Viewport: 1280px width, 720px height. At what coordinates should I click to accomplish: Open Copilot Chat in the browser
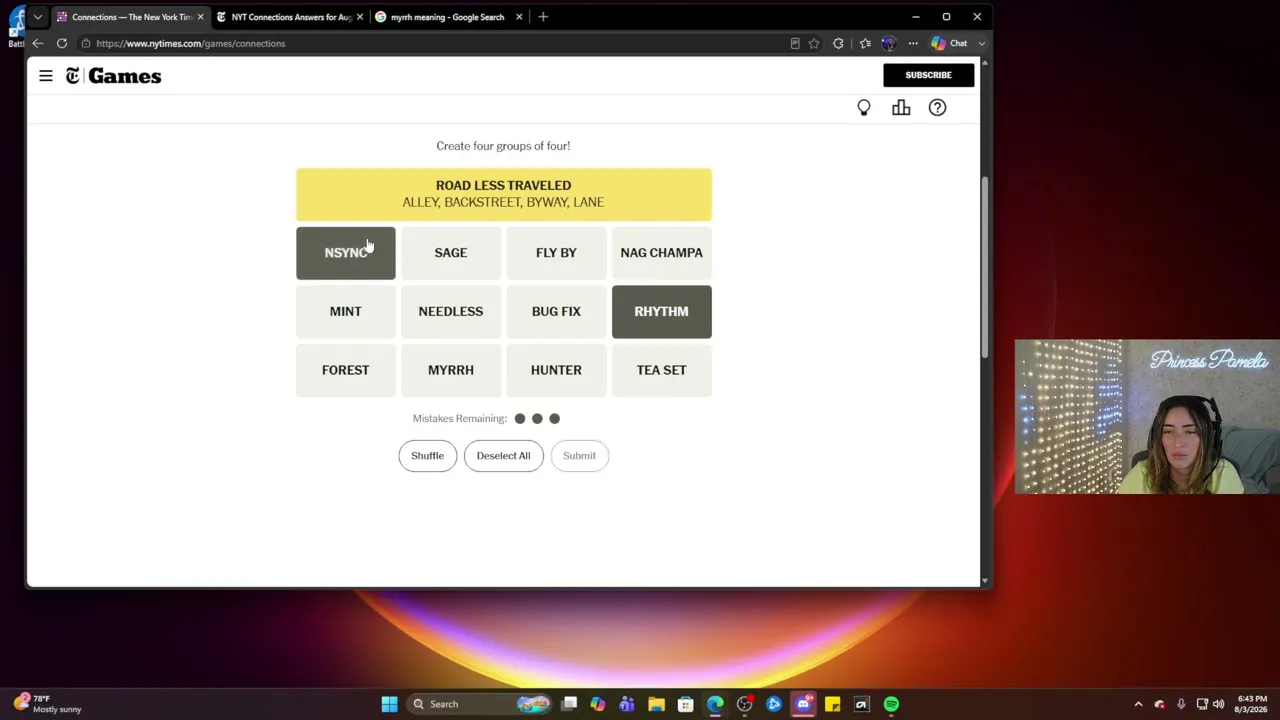point(950,43)
